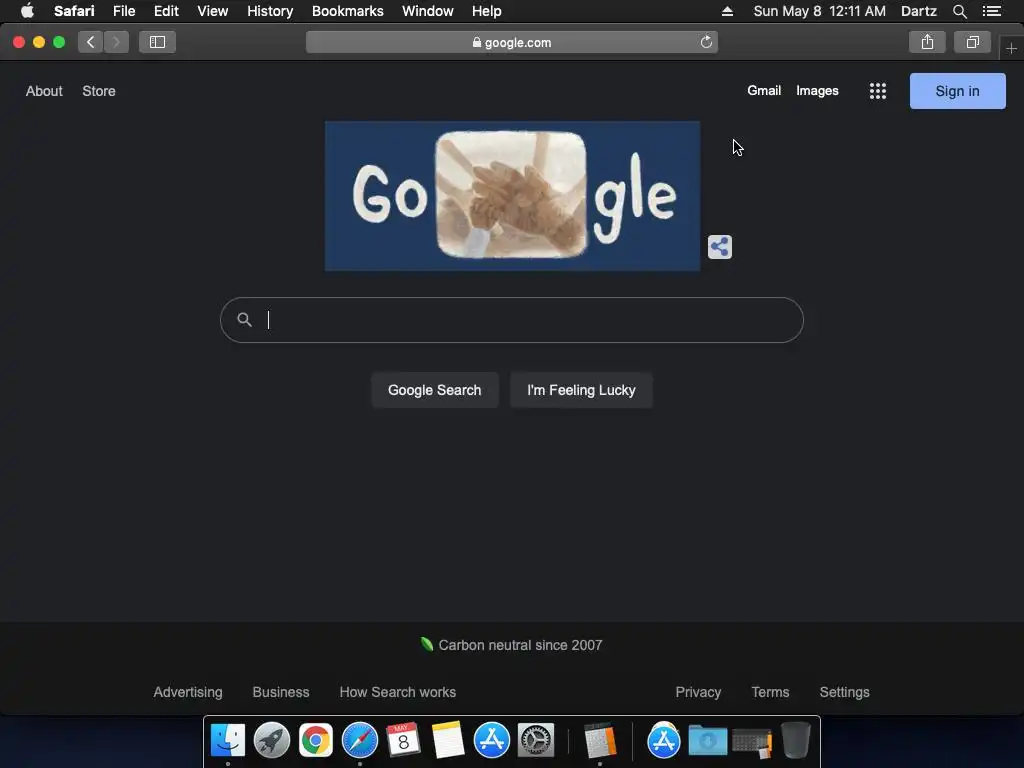Open the Bookmarks menu
Viewport: 1024px width, 768px height.
click(347, 11)
